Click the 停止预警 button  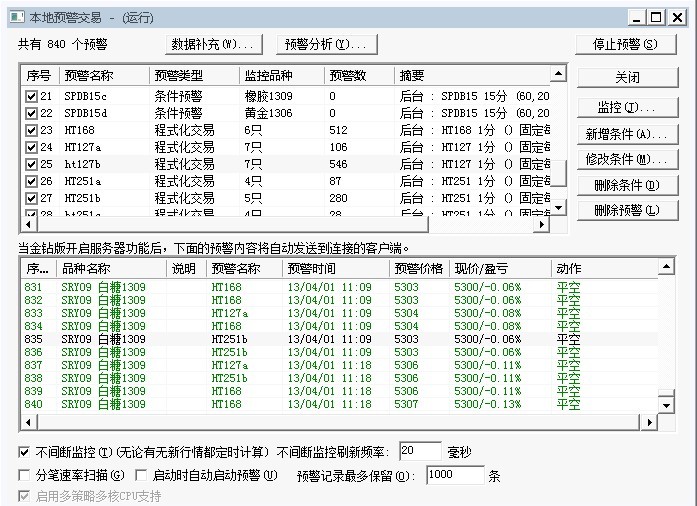pyautogui.click(x=626, y=44)
